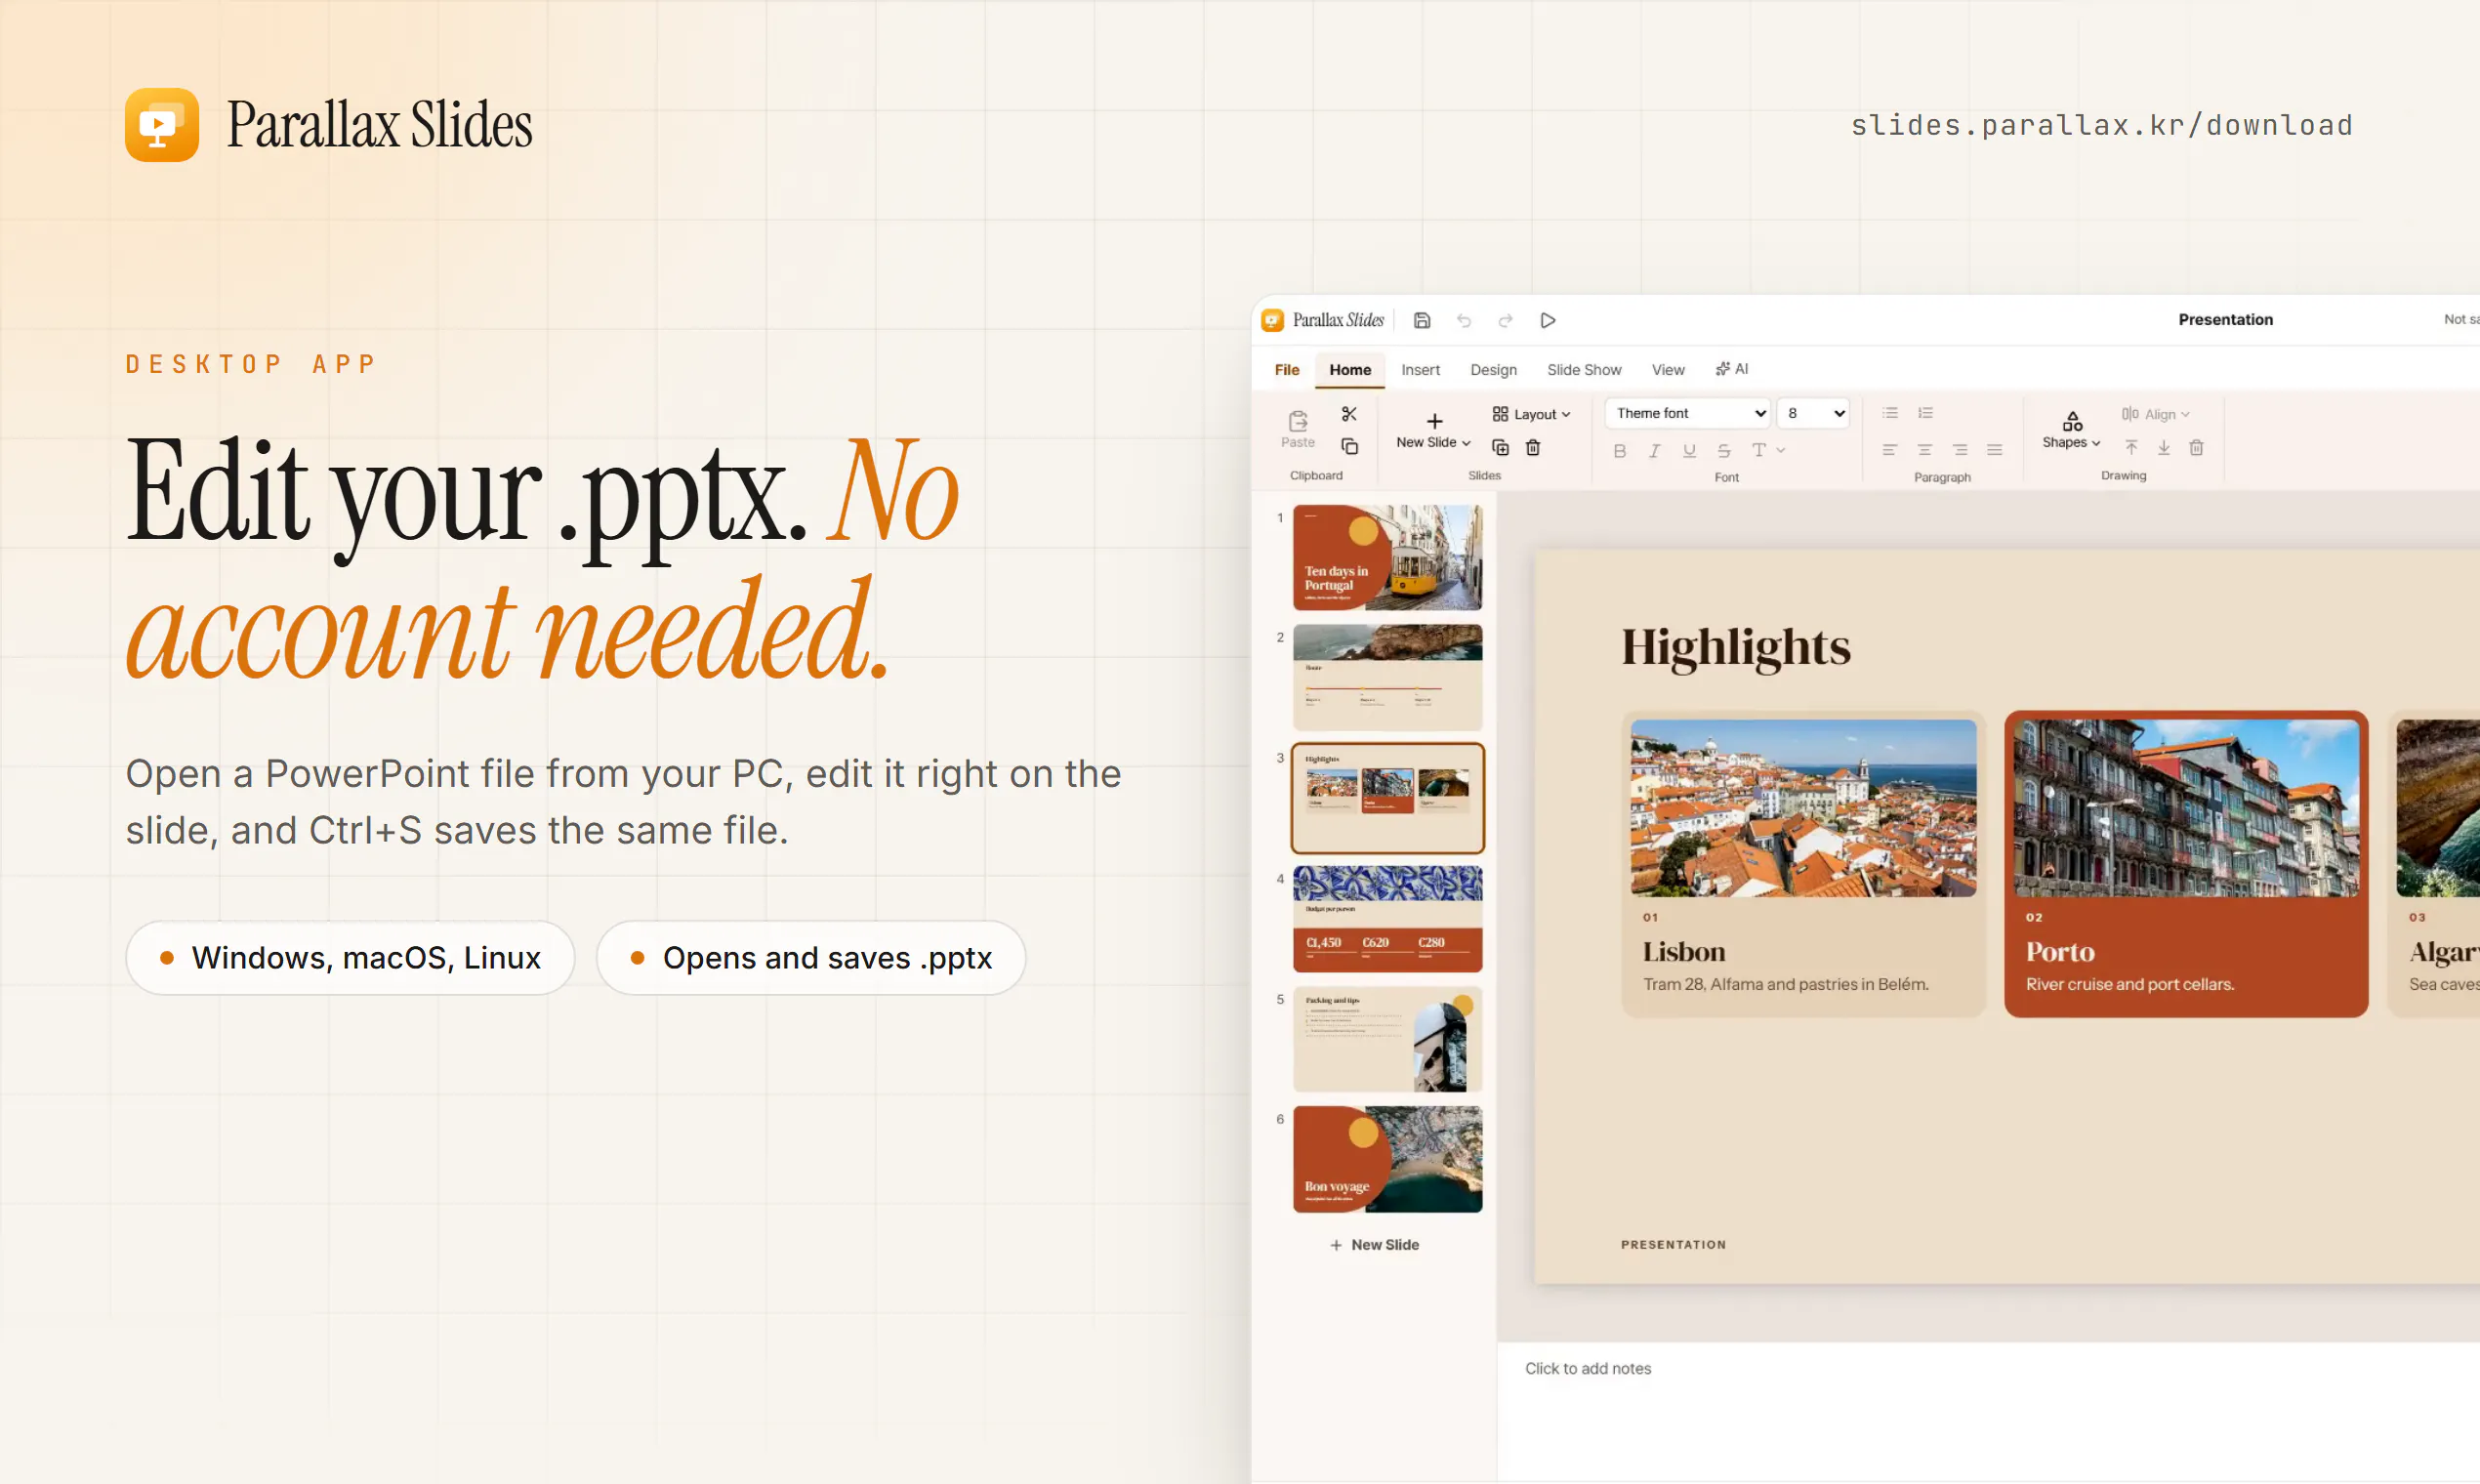This screenshot has height=1484, width=2480.
Task: Click the bulleted list icon
Action: (x=1889, y=413)
